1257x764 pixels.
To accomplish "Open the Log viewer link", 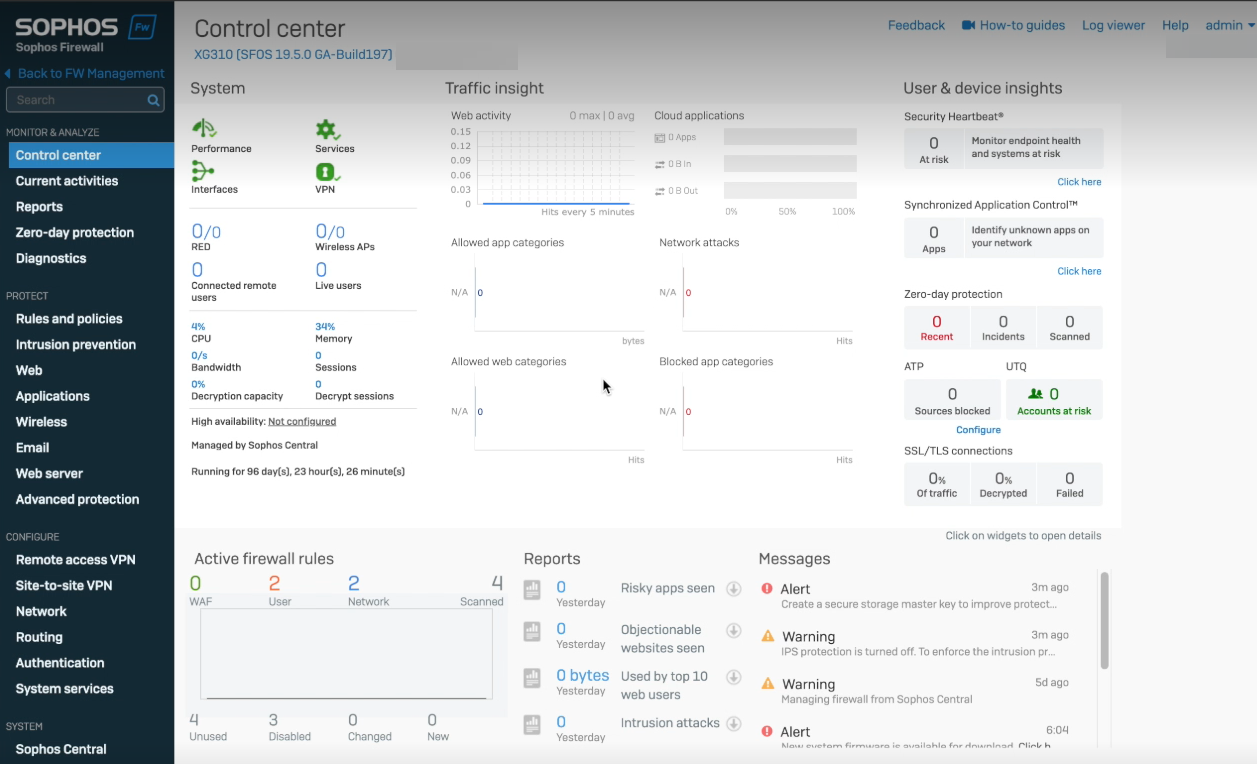I will (1113, 25).
